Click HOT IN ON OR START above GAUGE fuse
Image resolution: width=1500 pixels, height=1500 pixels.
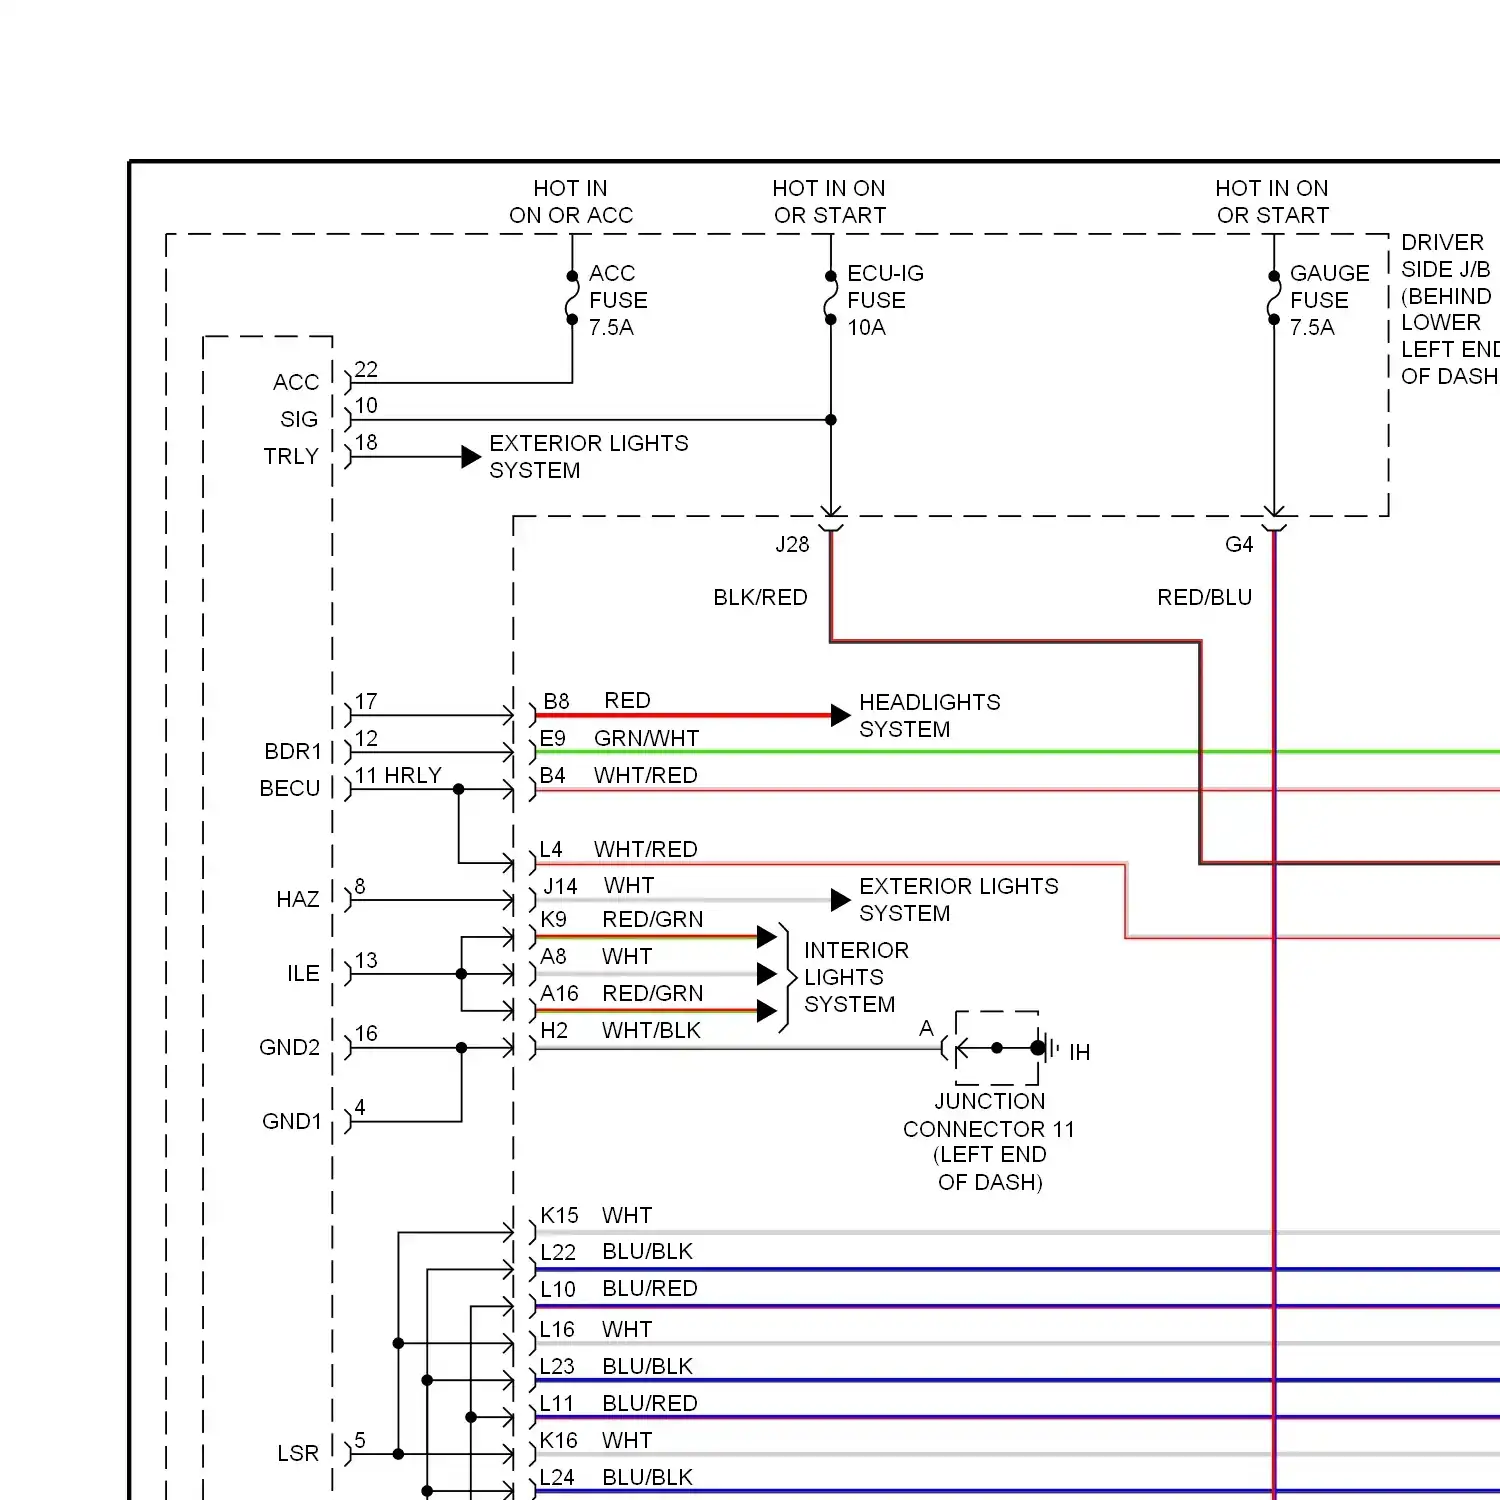[1272, 202]
